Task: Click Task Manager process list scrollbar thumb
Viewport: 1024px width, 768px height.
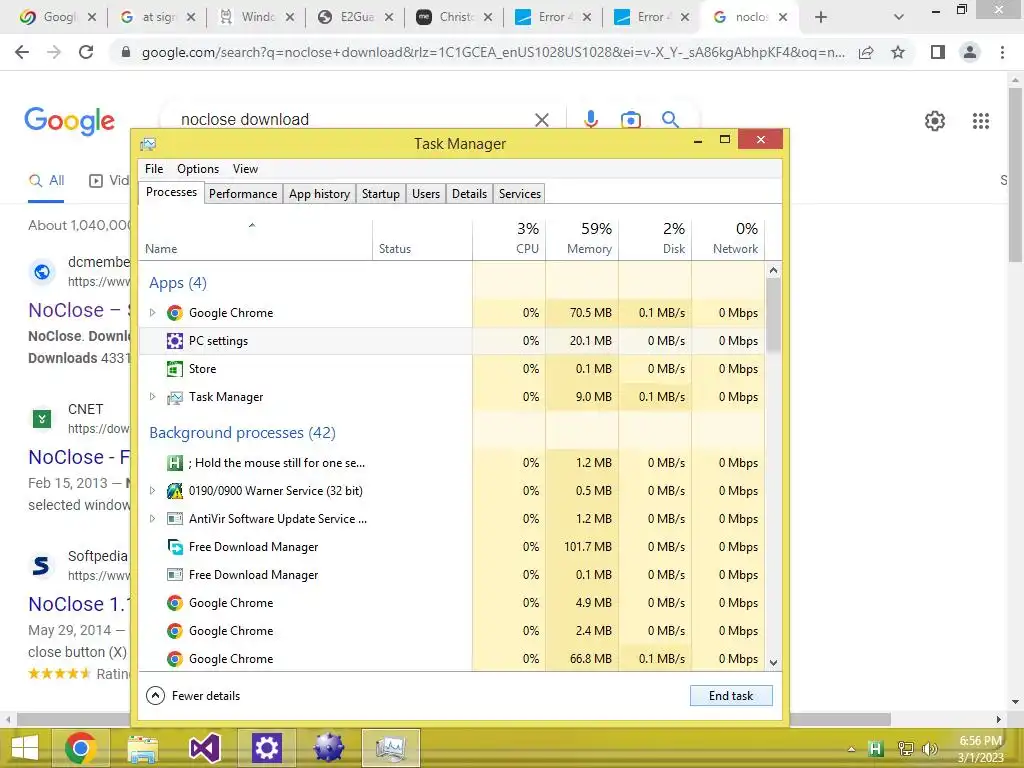Action: pos(773,314)
